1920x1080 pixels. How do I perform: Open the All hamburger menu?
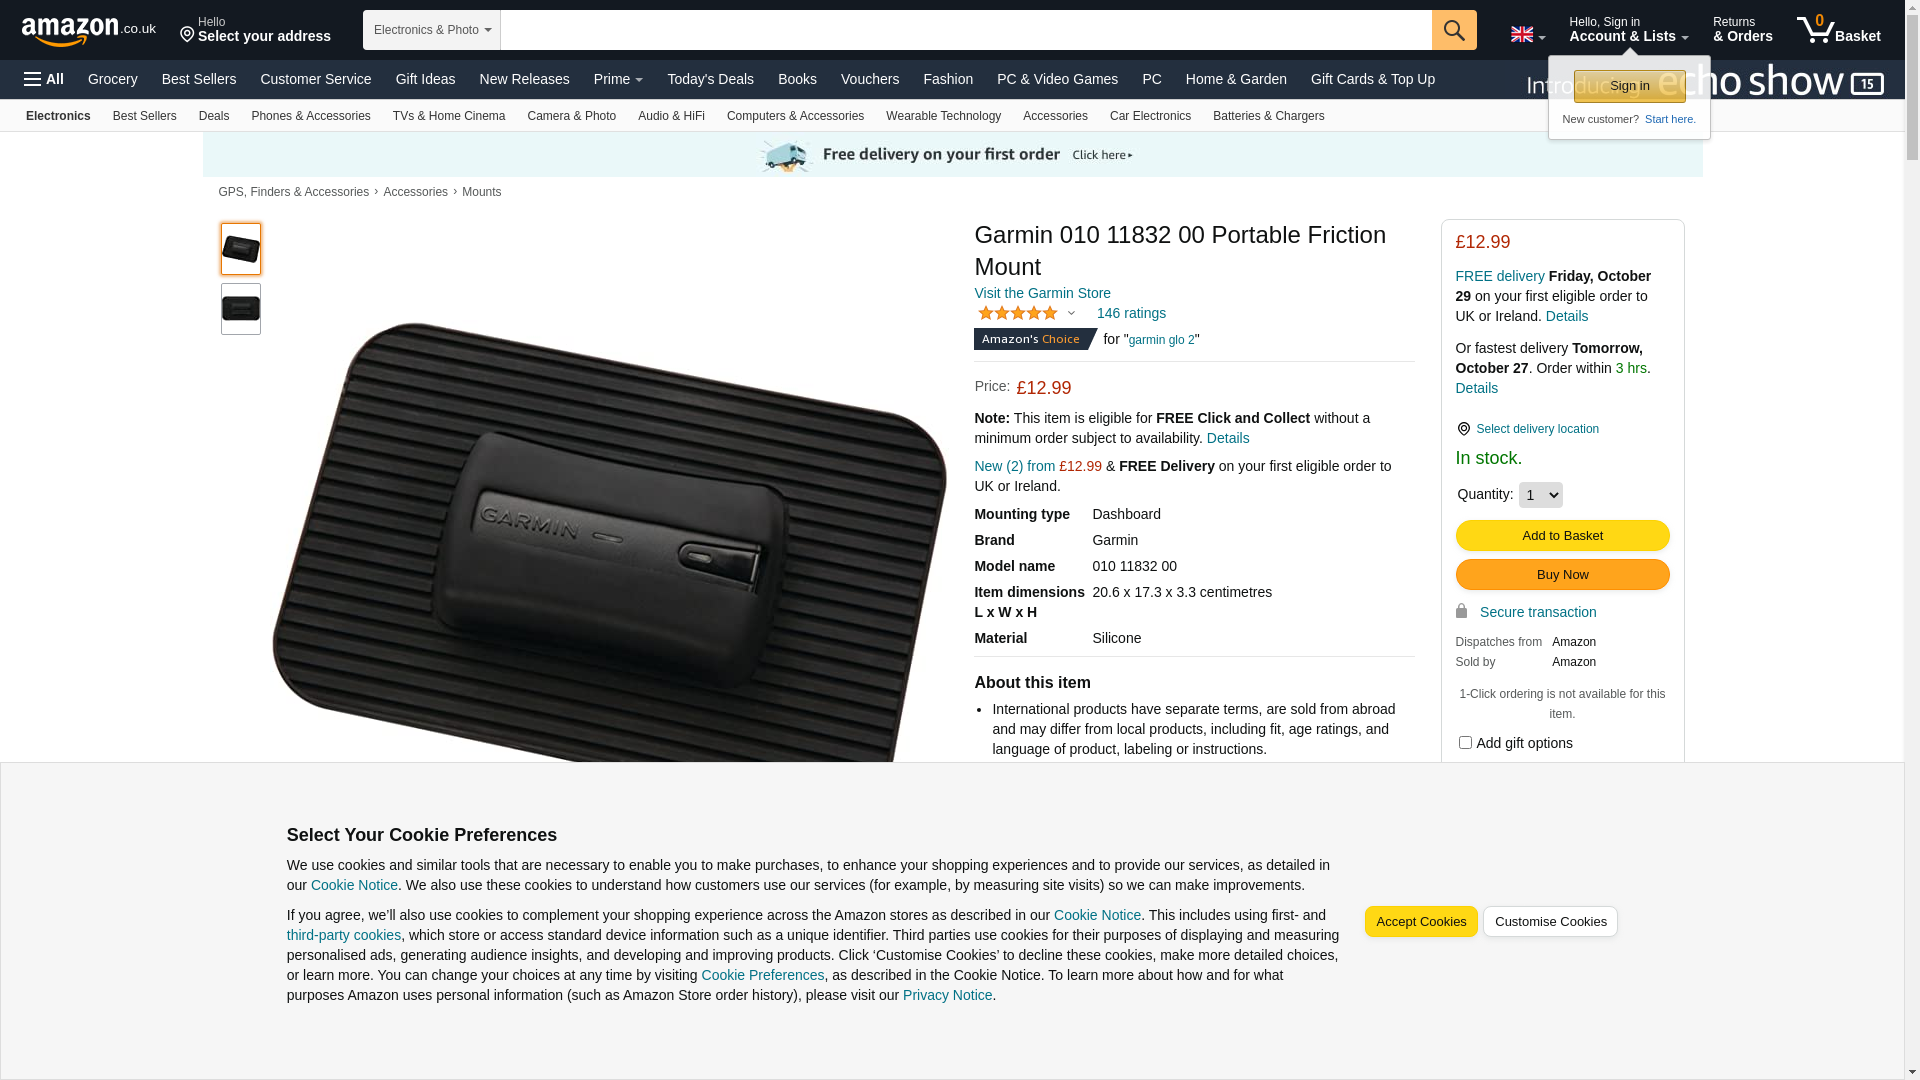(x=44, y=79)
